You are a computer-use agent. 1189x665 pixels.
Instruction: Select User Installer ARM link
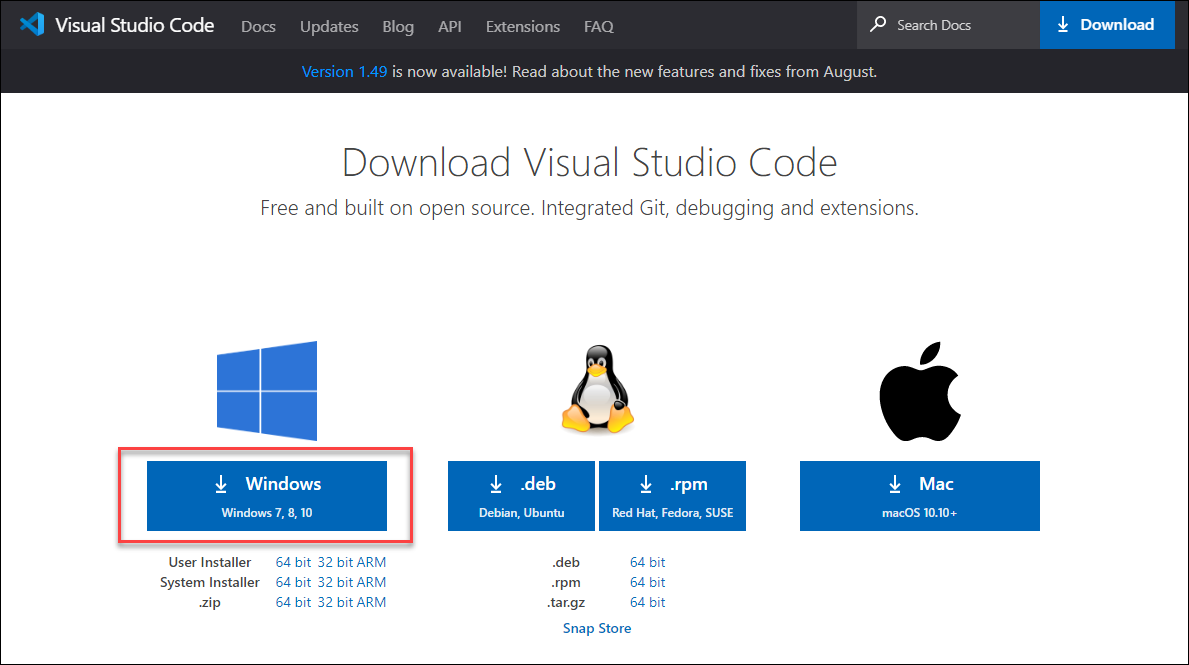tap(372, 562)
